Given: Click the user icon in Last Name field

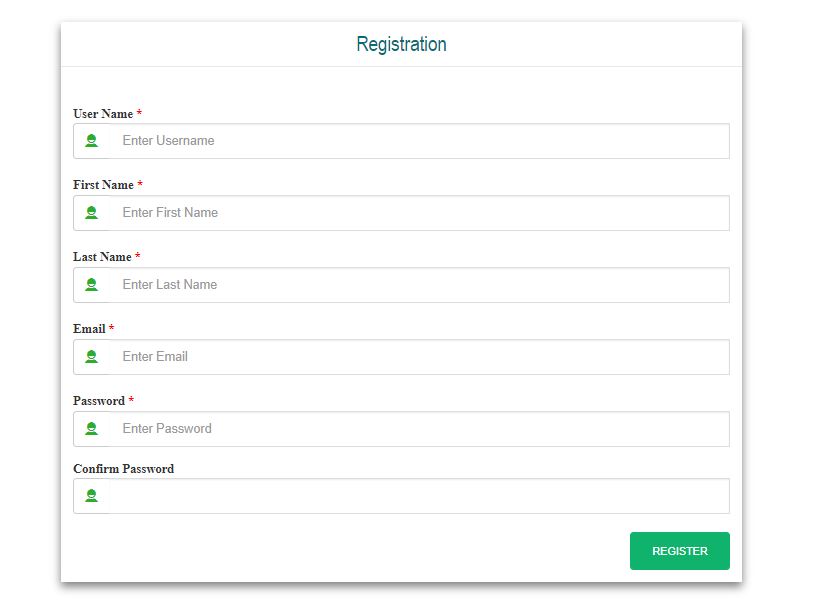Looking at the screenshot, I should coord(91,284).
